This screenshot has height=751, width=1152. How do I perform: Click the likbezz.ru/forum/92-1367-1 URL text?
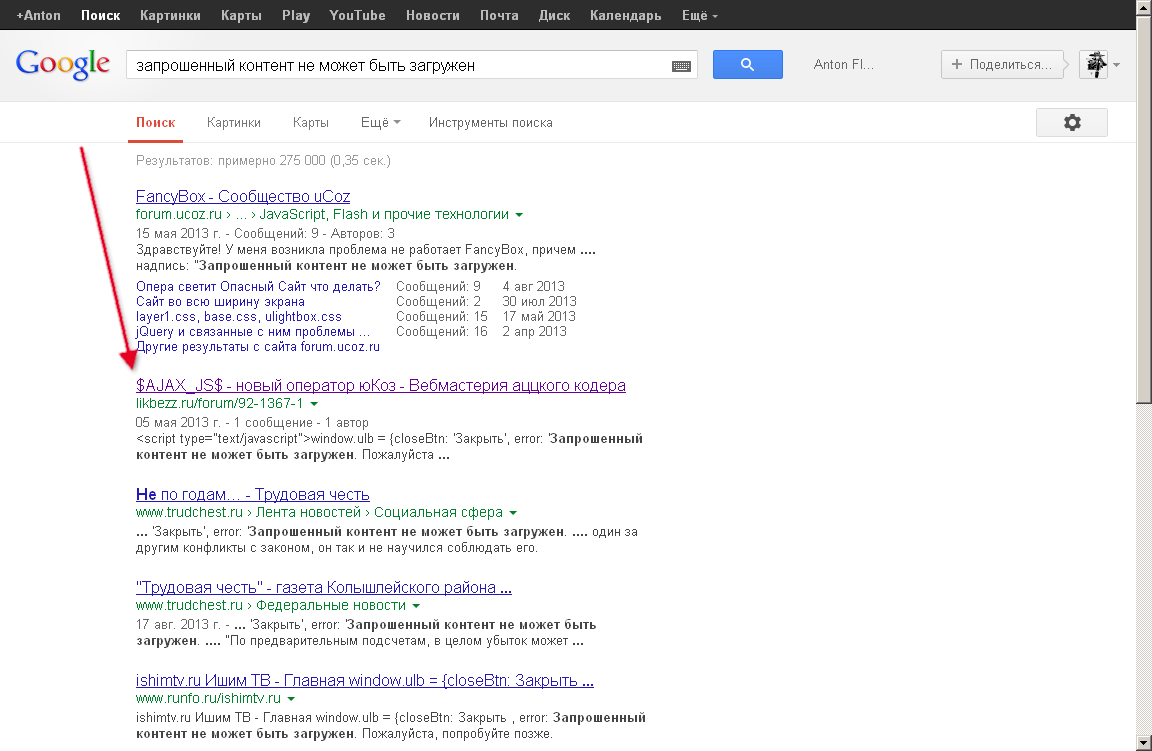click(220, 403)
